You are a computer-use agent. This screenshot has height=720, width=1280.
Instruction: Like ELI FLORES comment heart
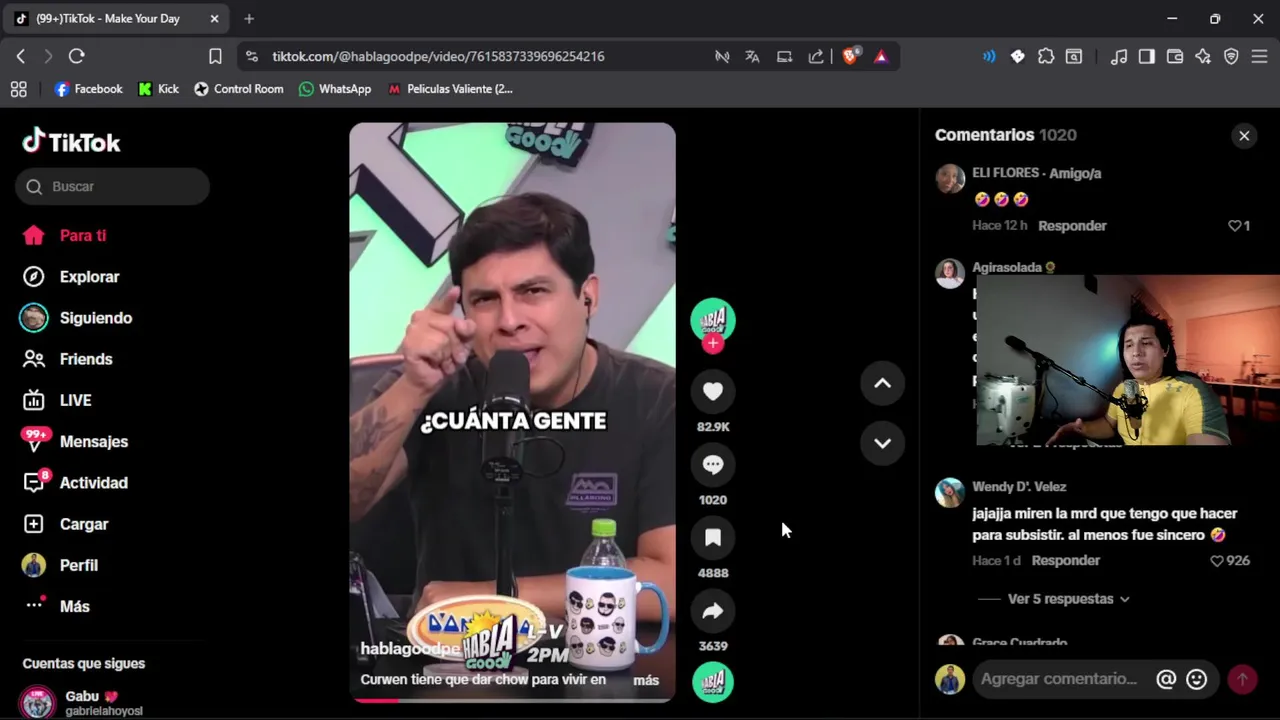[x=1234, y=226]
